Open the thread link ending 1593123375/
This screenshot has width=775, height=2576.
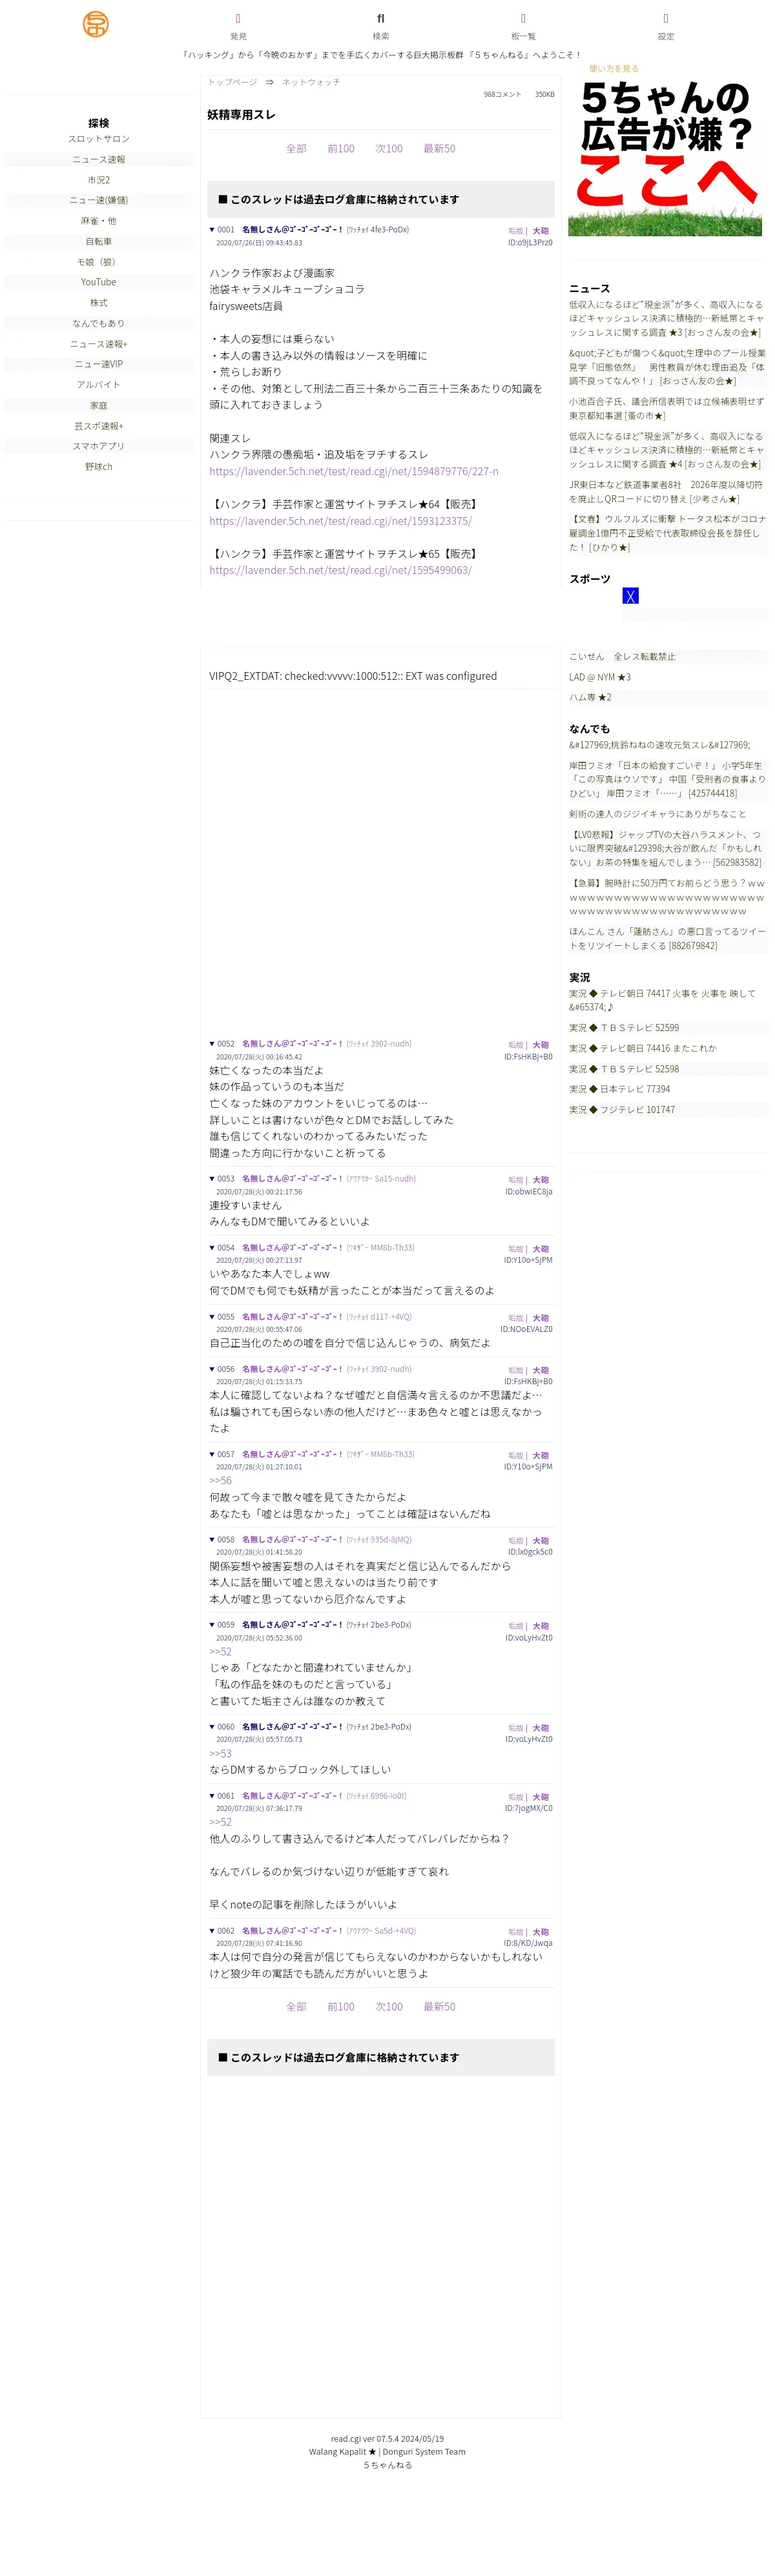340,521
